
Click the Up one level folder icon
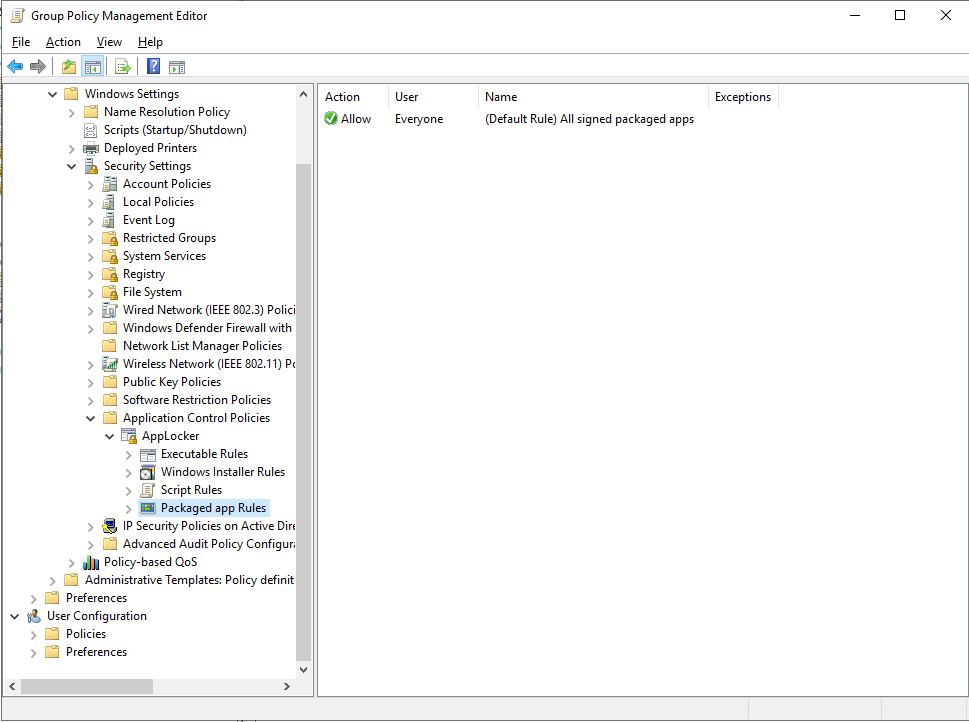tap(69, 66)
